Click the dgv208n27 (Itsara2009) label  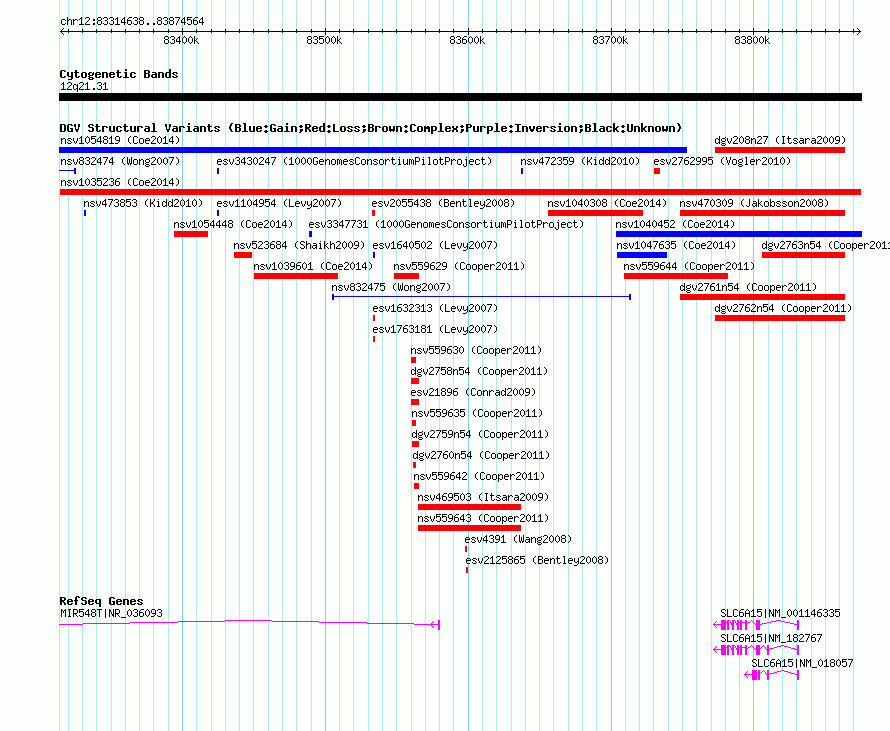(x=780, y=140)
